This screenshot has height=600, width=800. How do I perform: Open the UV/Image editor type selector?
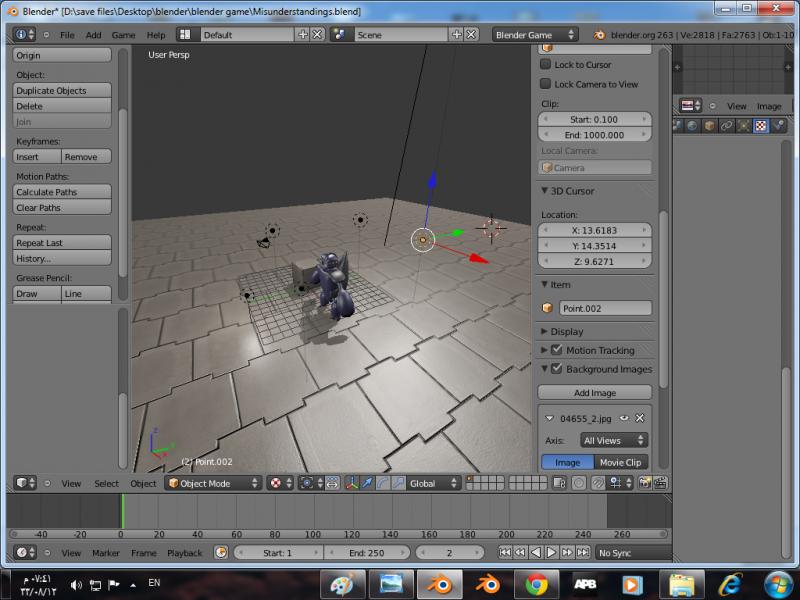691,106
